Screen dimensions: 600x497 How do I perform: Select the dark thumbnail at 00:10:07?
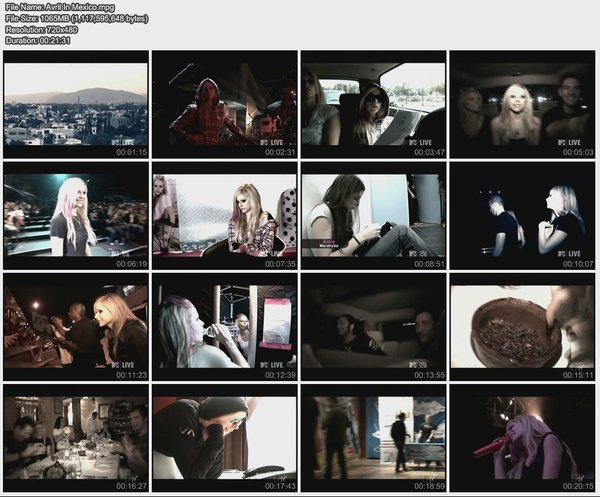[x=522, y=215]
